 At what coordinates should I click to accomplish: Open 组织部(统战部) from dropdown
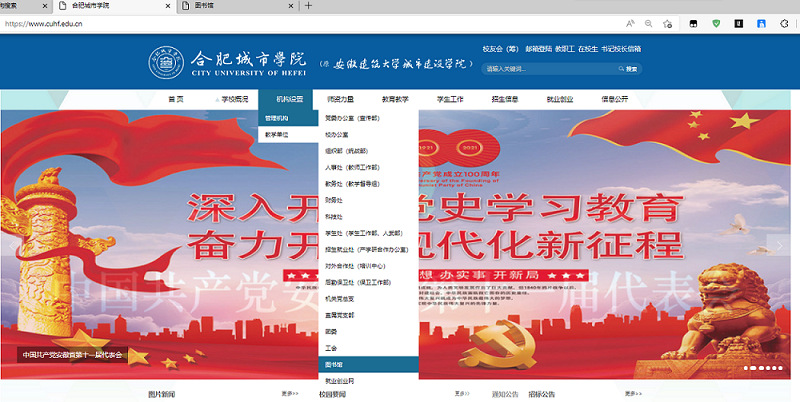pos(368,151)
